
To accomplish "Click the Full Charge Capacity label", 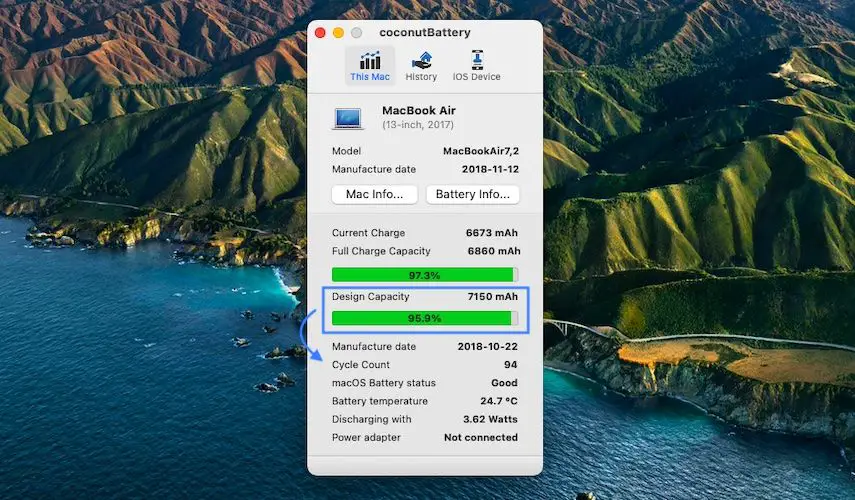I will click(x=381, y=251).
